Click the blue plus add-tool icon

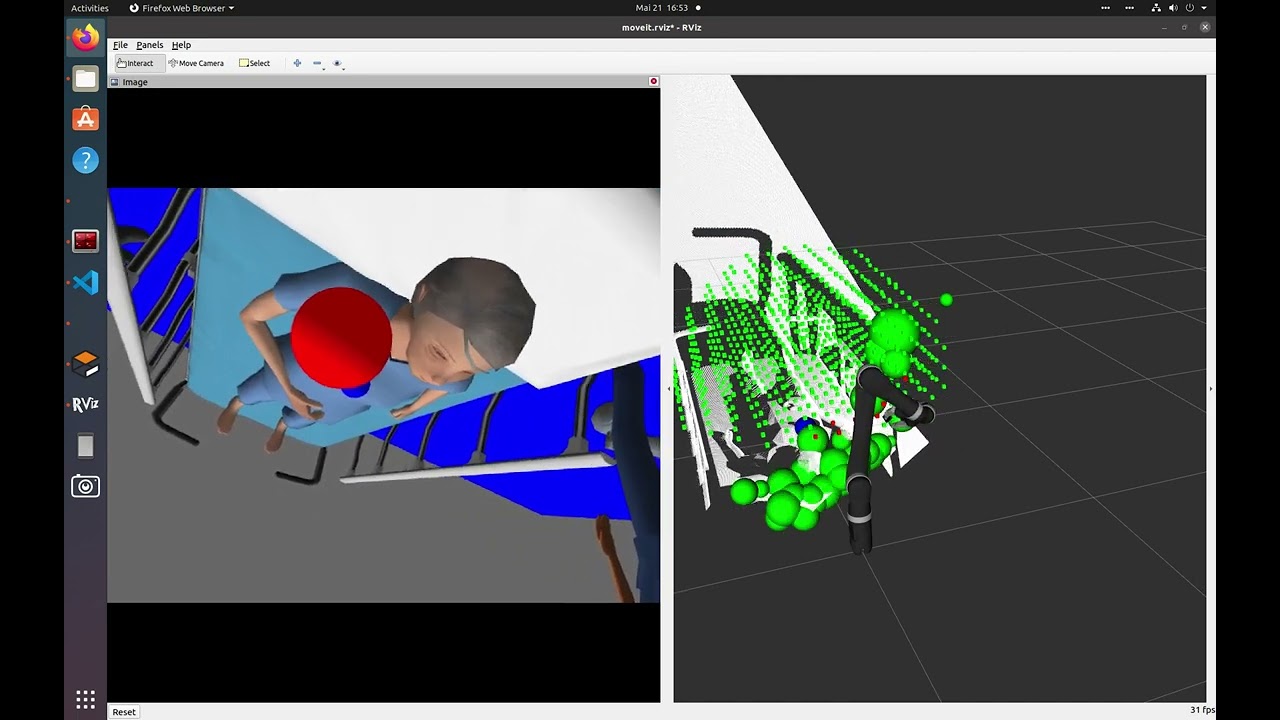[x=297, y=63]
